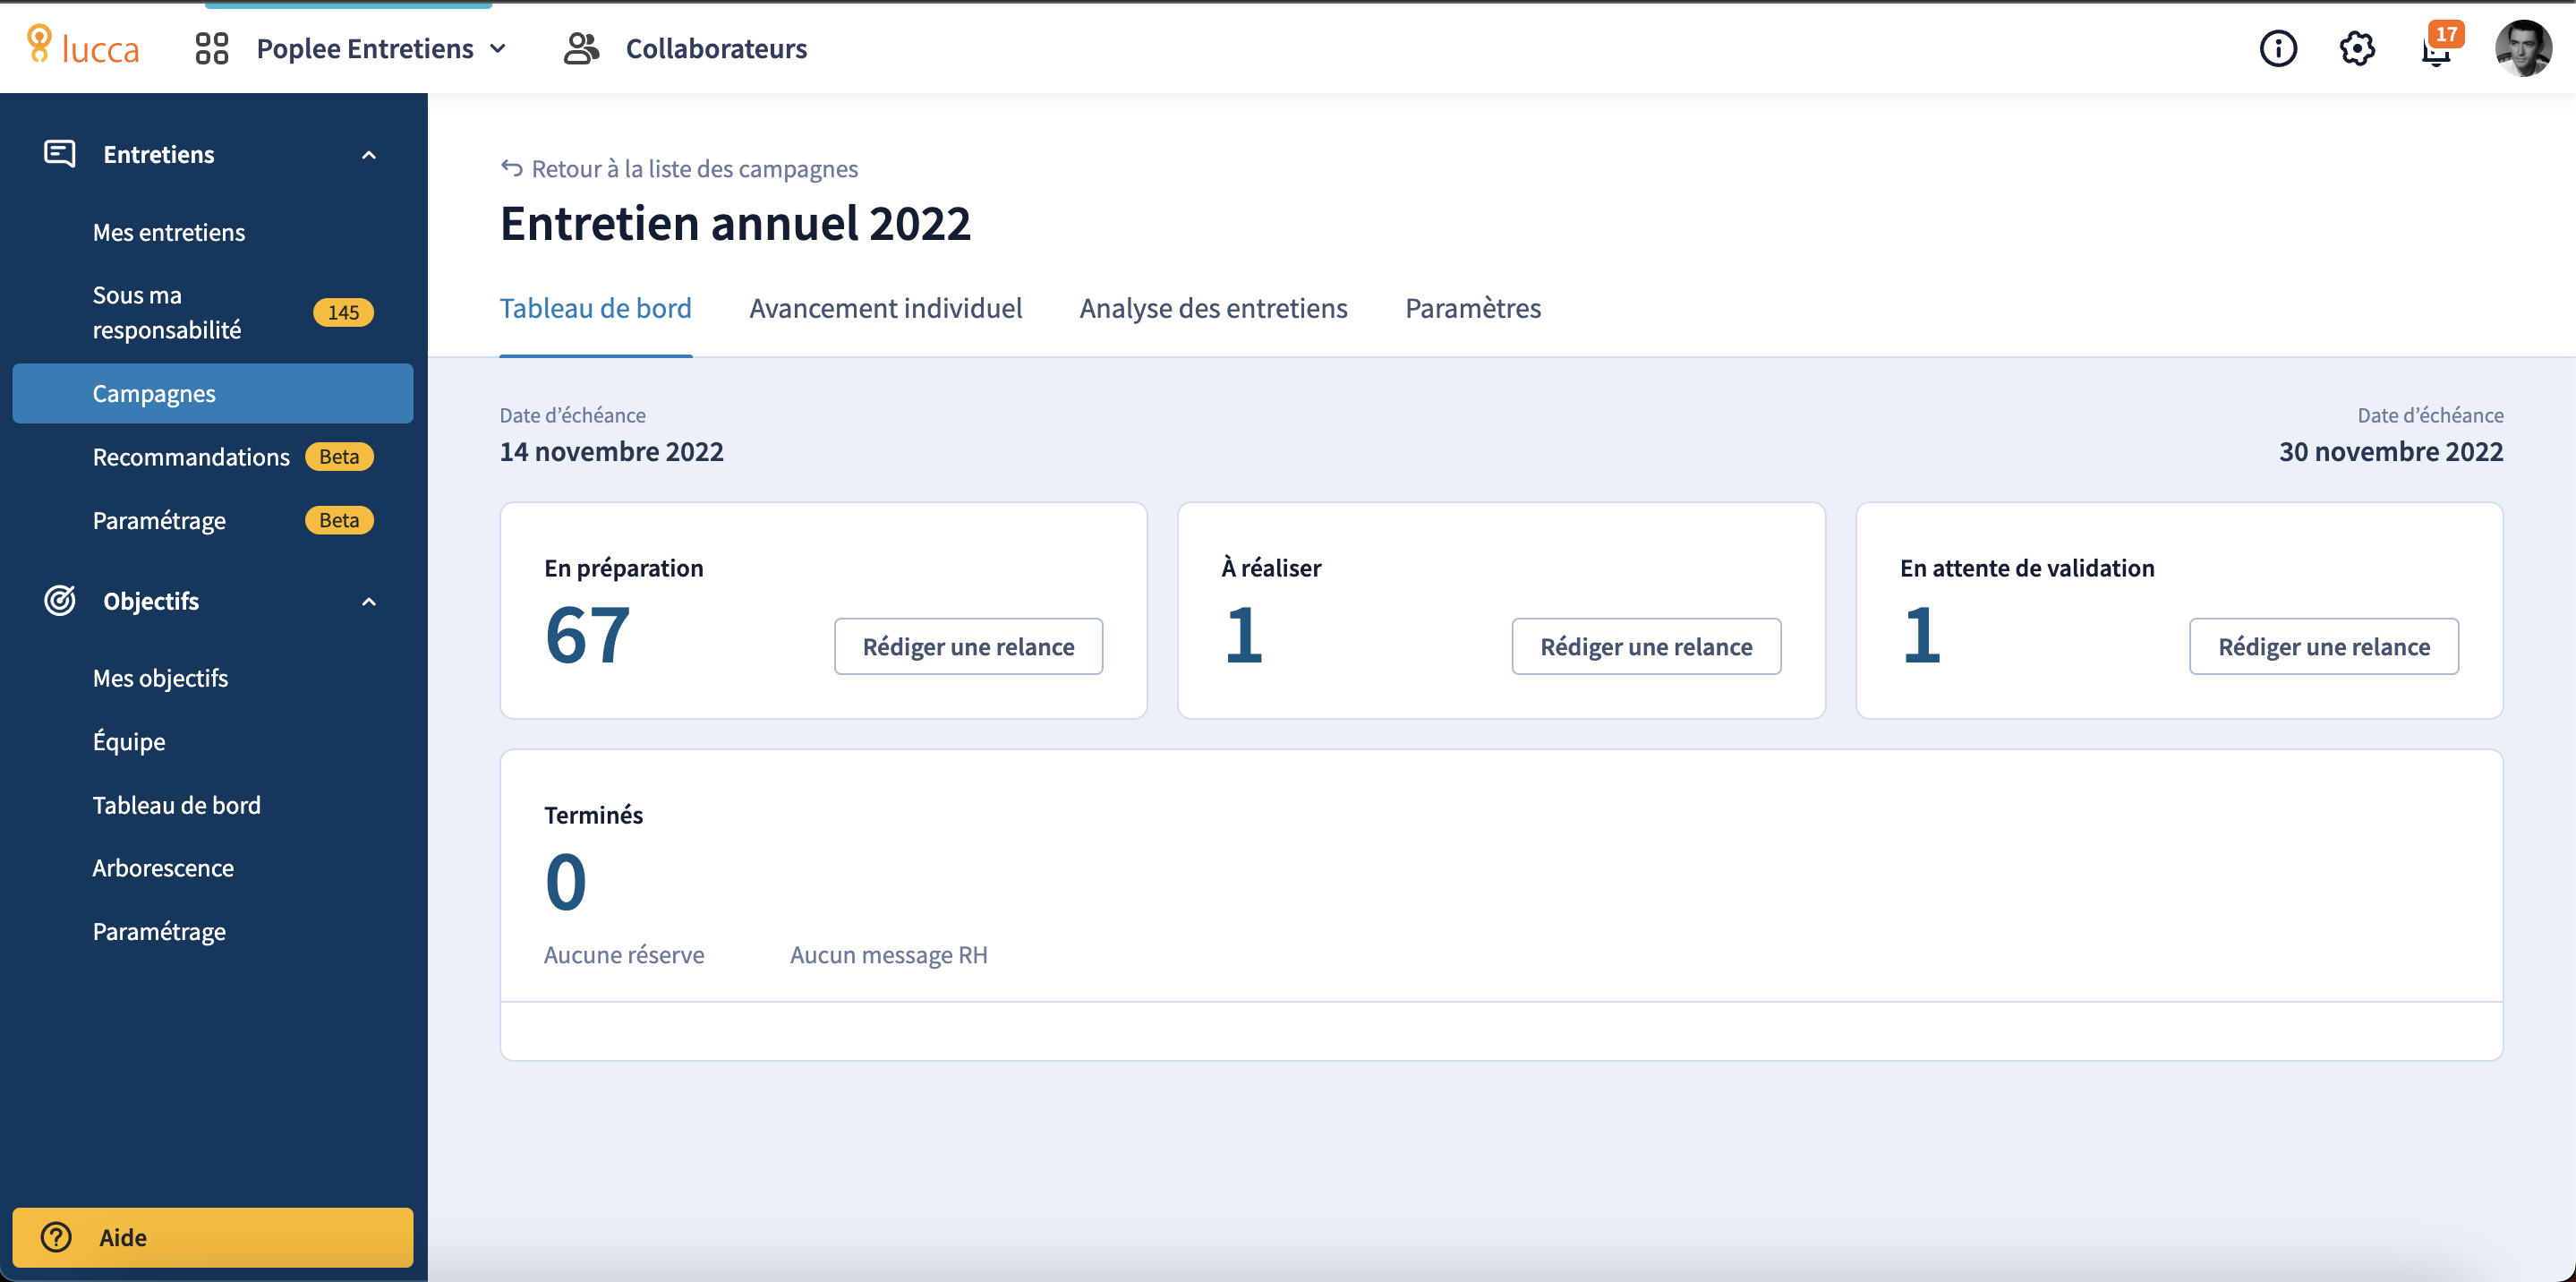2576x1282 pixels.
Task: Collapse the Entretiens section chevron
Action: 369,155
